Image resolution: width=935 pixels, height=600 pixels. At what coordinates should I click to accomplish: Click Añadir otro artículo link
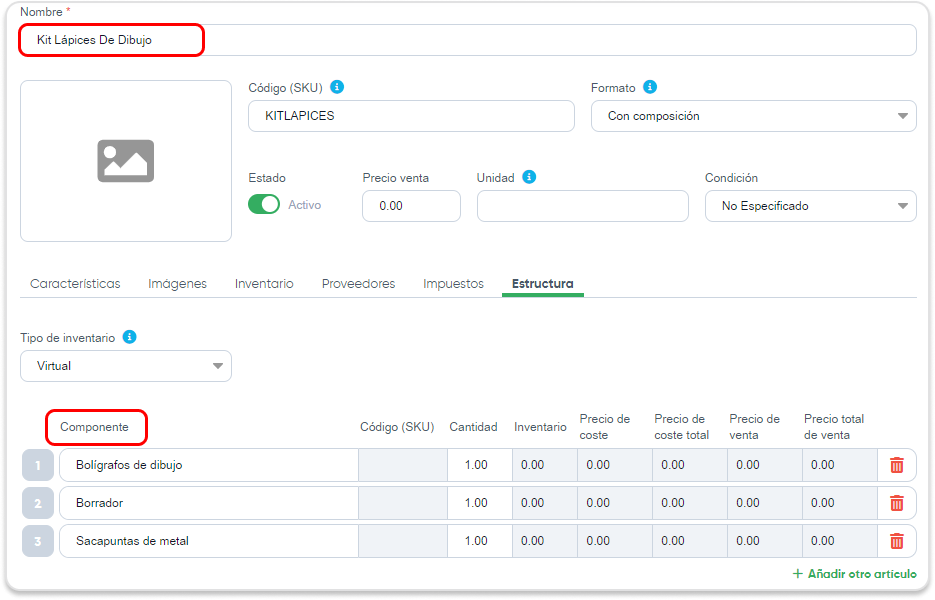click(854, 574)
